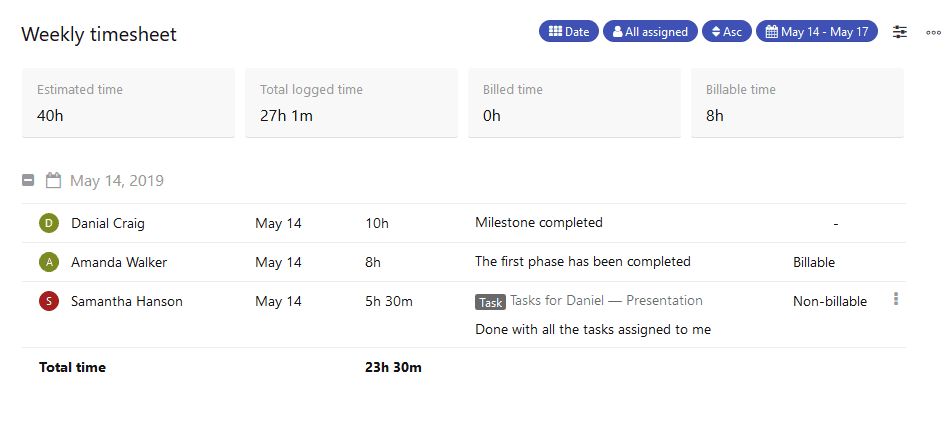Click Amanda Walker's avatar icon
Viewport: 949px width, 432px height.
tap(49, 262)
